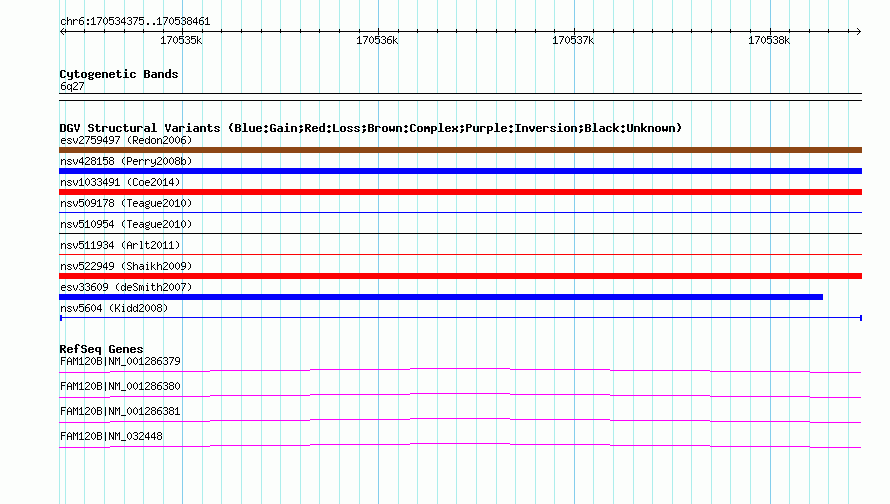The height and width of the screenshot is (504, 890).
Task: Click the 170536k ruler mark
Action: click(377, 40)
